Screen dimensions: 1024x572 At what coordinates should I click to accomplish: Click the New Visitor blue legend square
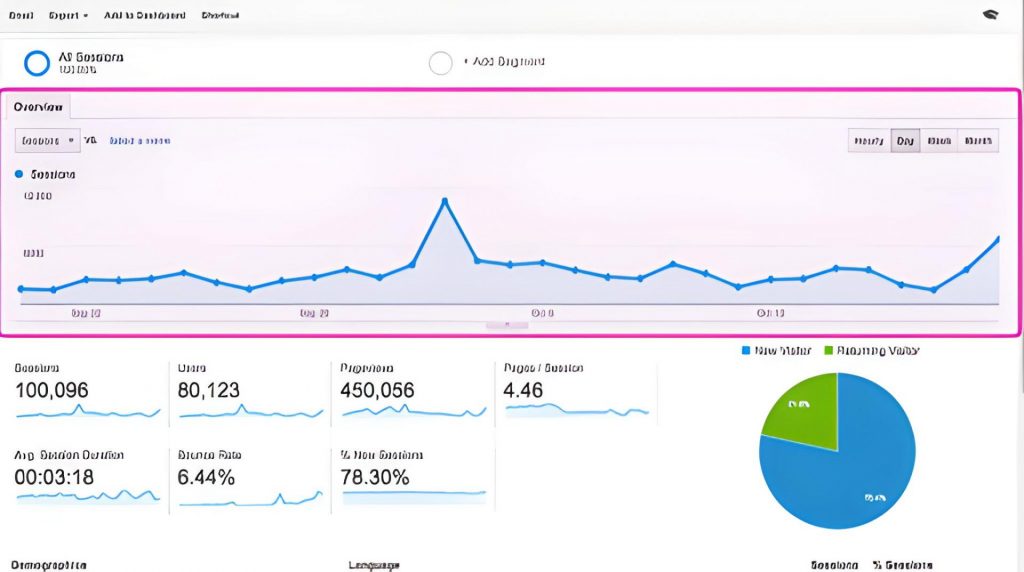[x=747, y=351]
